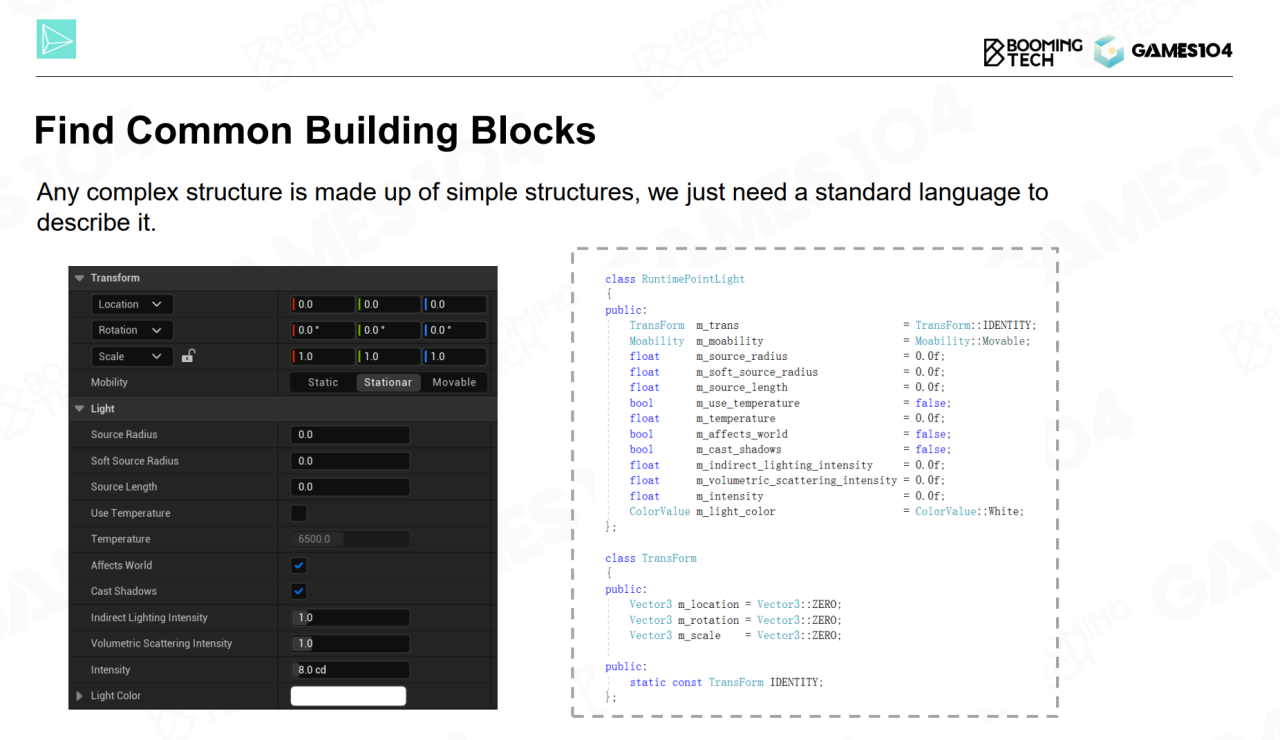
Task: Open the Rotation dropdown
Action: click(x=131, y=330)
